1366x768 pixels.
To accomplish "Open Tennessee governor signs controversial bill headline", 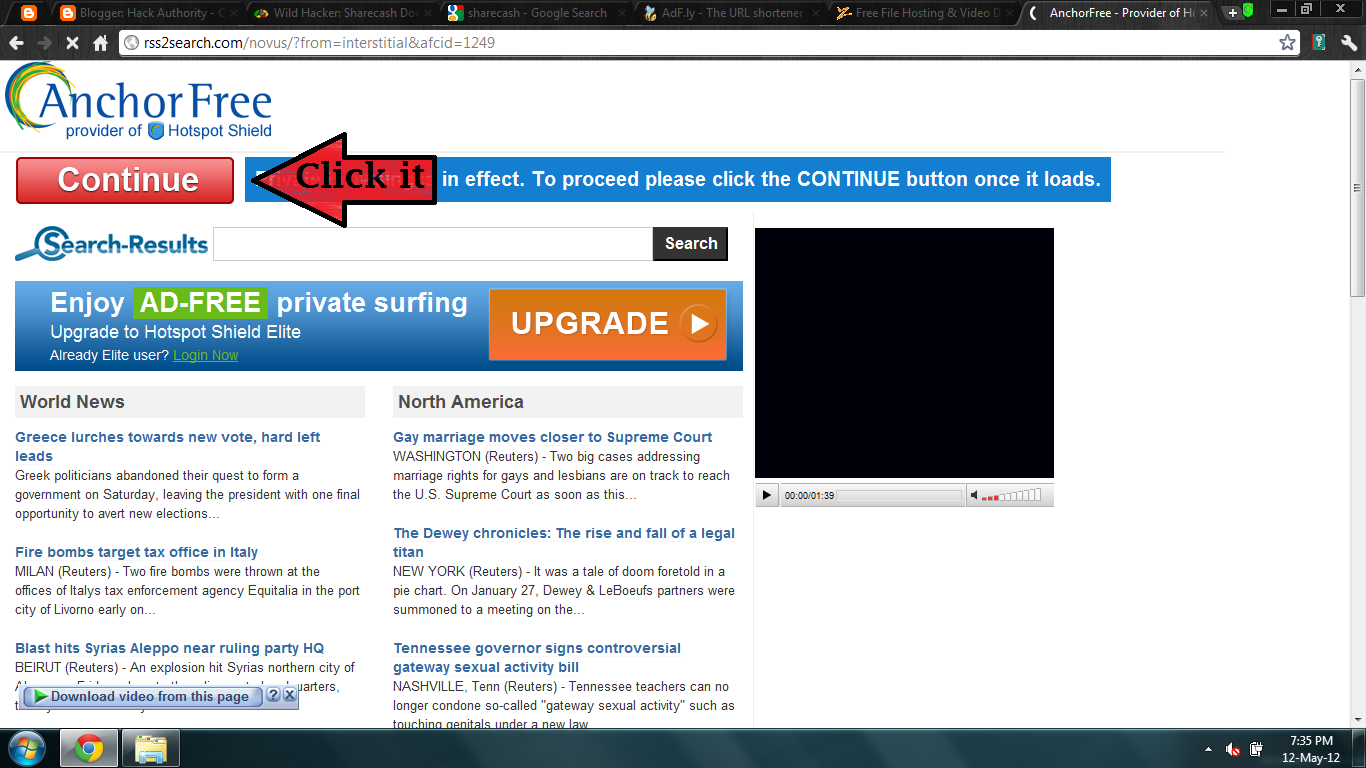I will point(537,658).
